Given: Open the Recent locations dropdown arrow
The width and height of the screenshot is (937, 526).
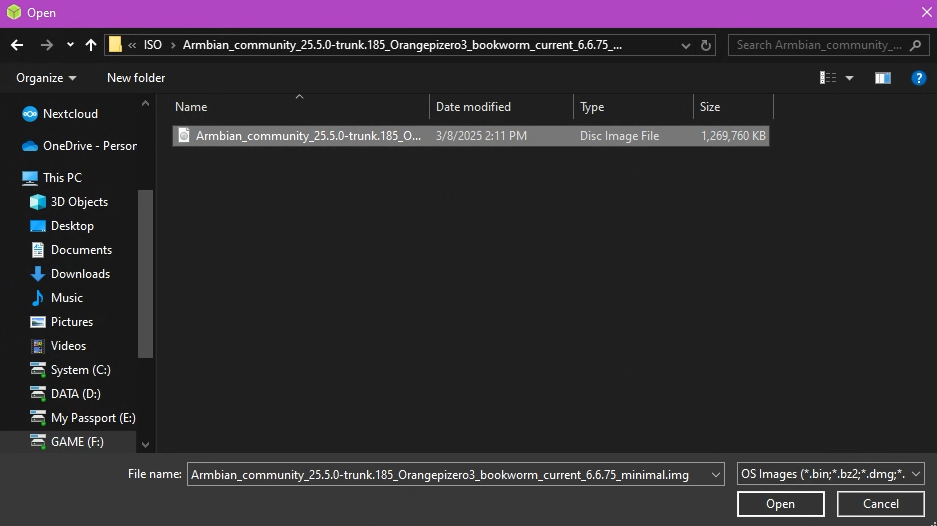Looking at the screenshot, I should point(70,45).
